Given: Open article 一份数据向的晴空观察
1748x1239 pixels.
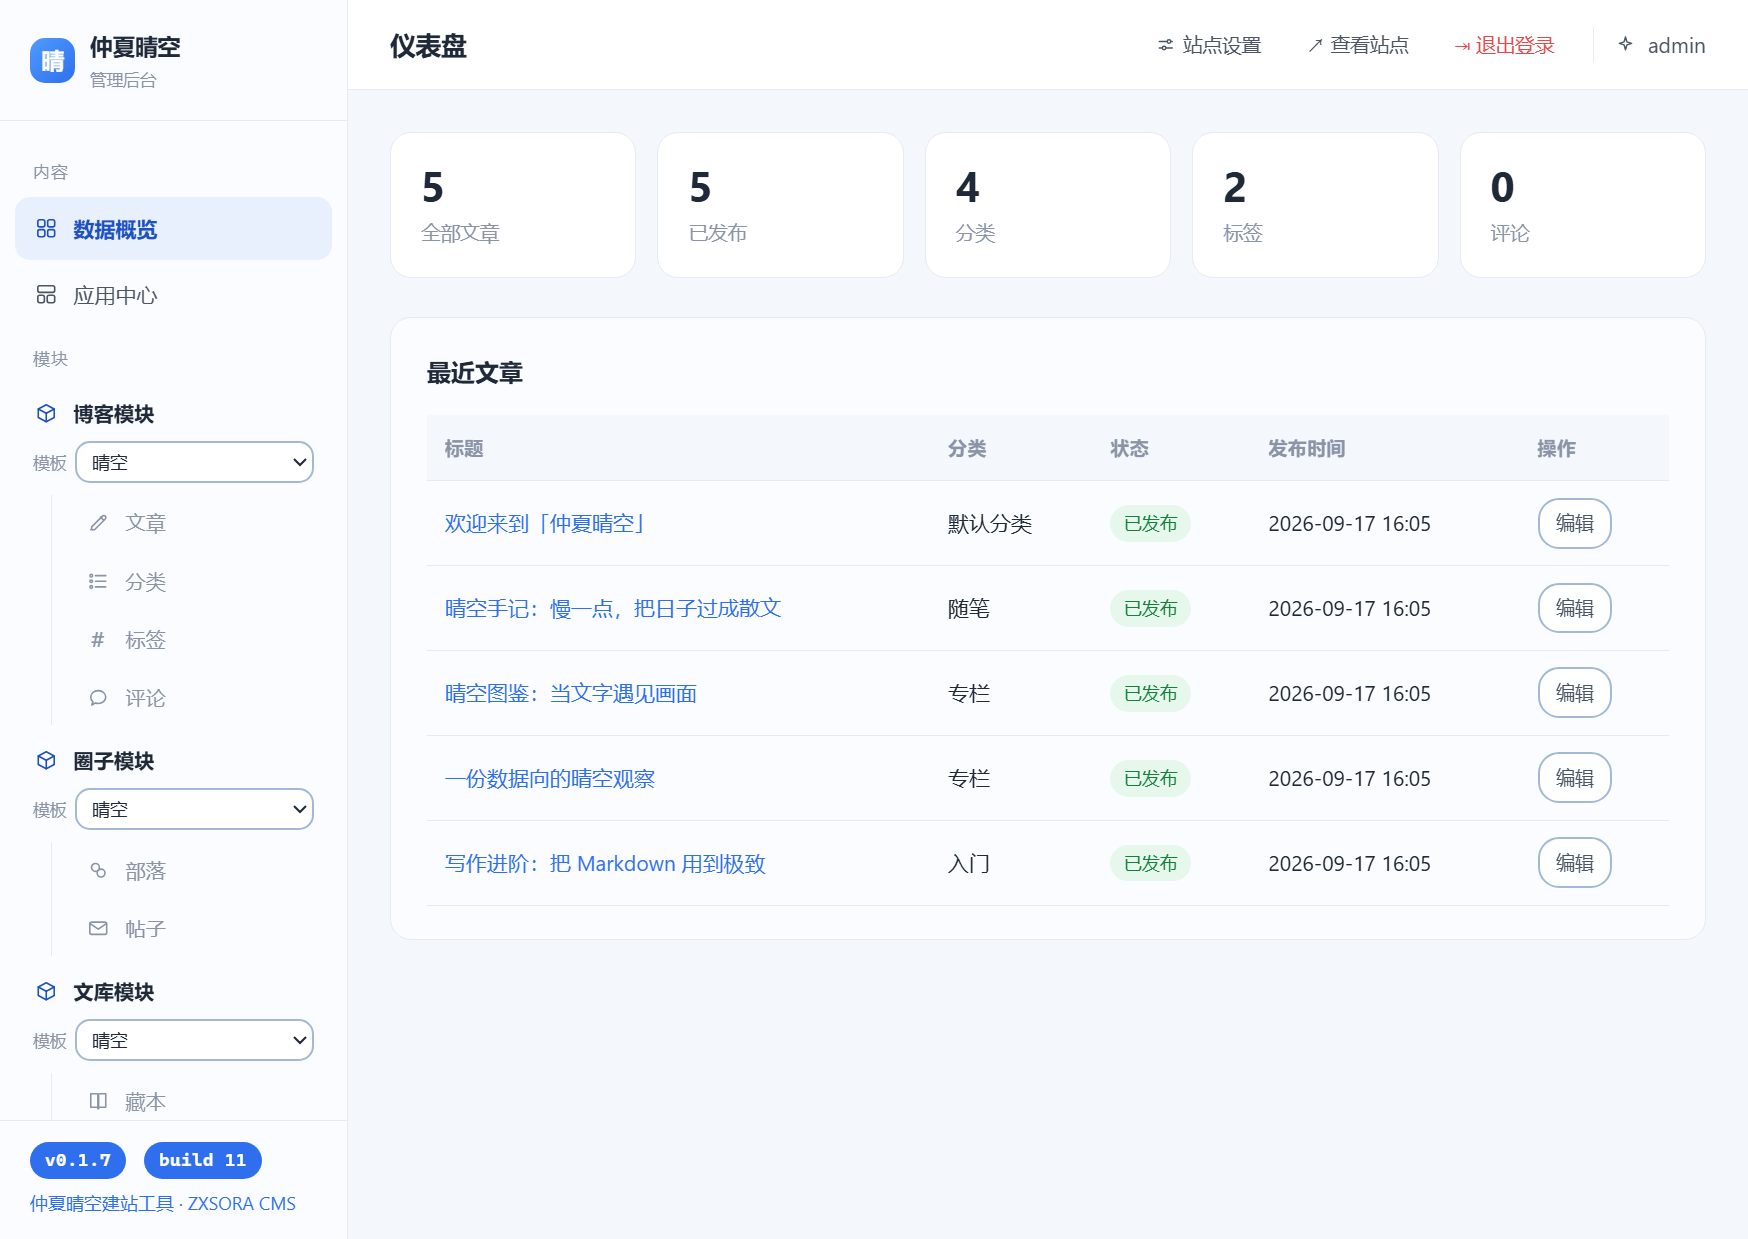Looking at the screenshot, I should [550, 778].
